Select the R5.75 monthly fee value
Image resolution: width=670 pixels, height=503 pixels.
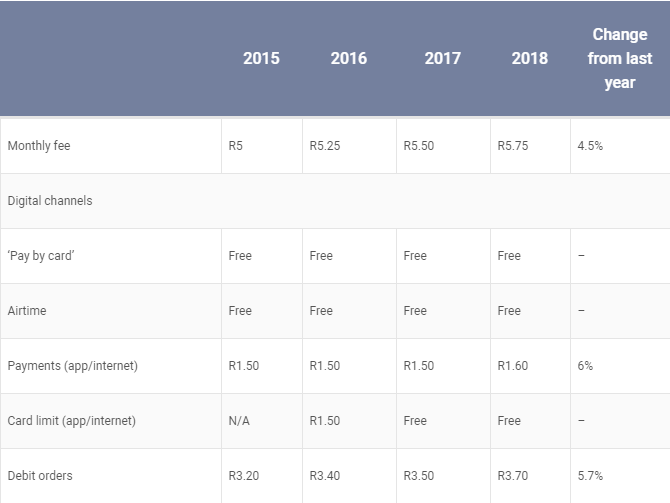[512, 146]
